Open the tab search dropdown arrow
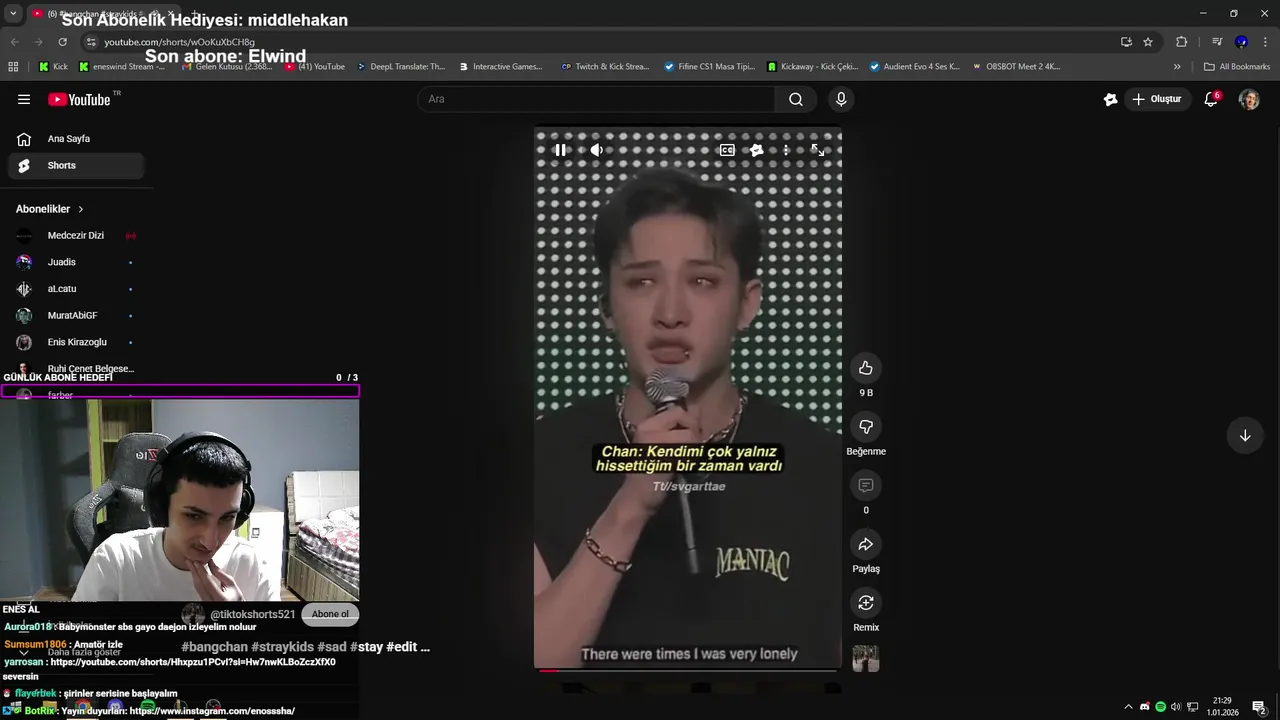Image resolution: width=1280 pixels, height=720 pixels. coord(14,13)
